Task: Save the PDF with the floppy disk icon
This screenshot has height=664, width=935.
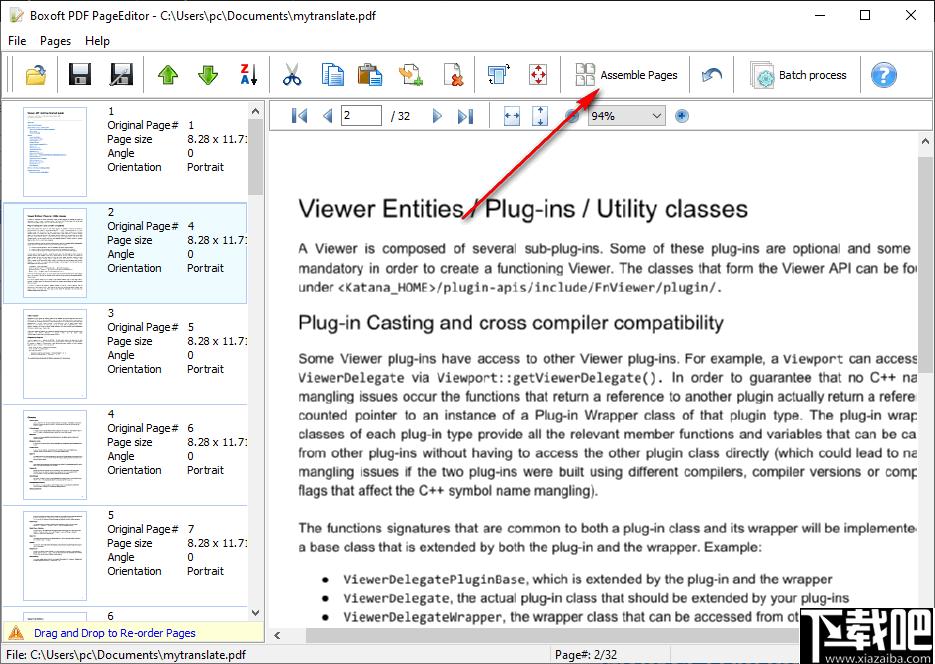Action: pos(79,75)
